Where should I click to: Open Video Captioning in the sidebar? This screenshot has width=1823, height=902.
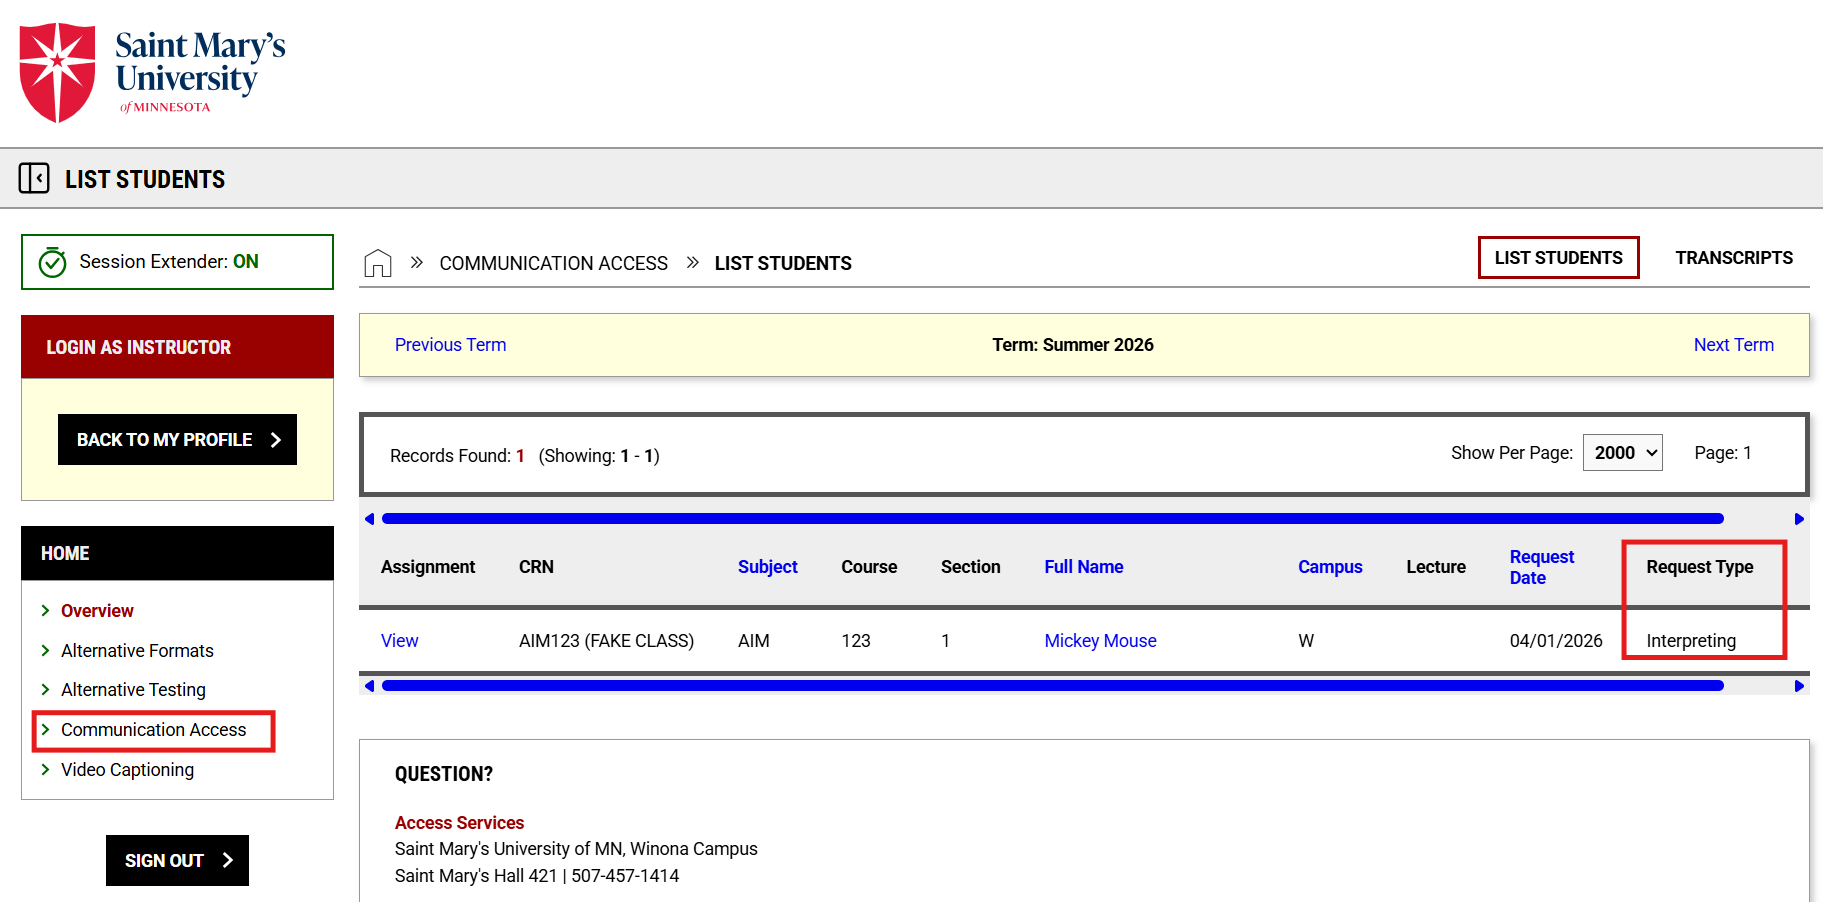[x=127, y=770]
